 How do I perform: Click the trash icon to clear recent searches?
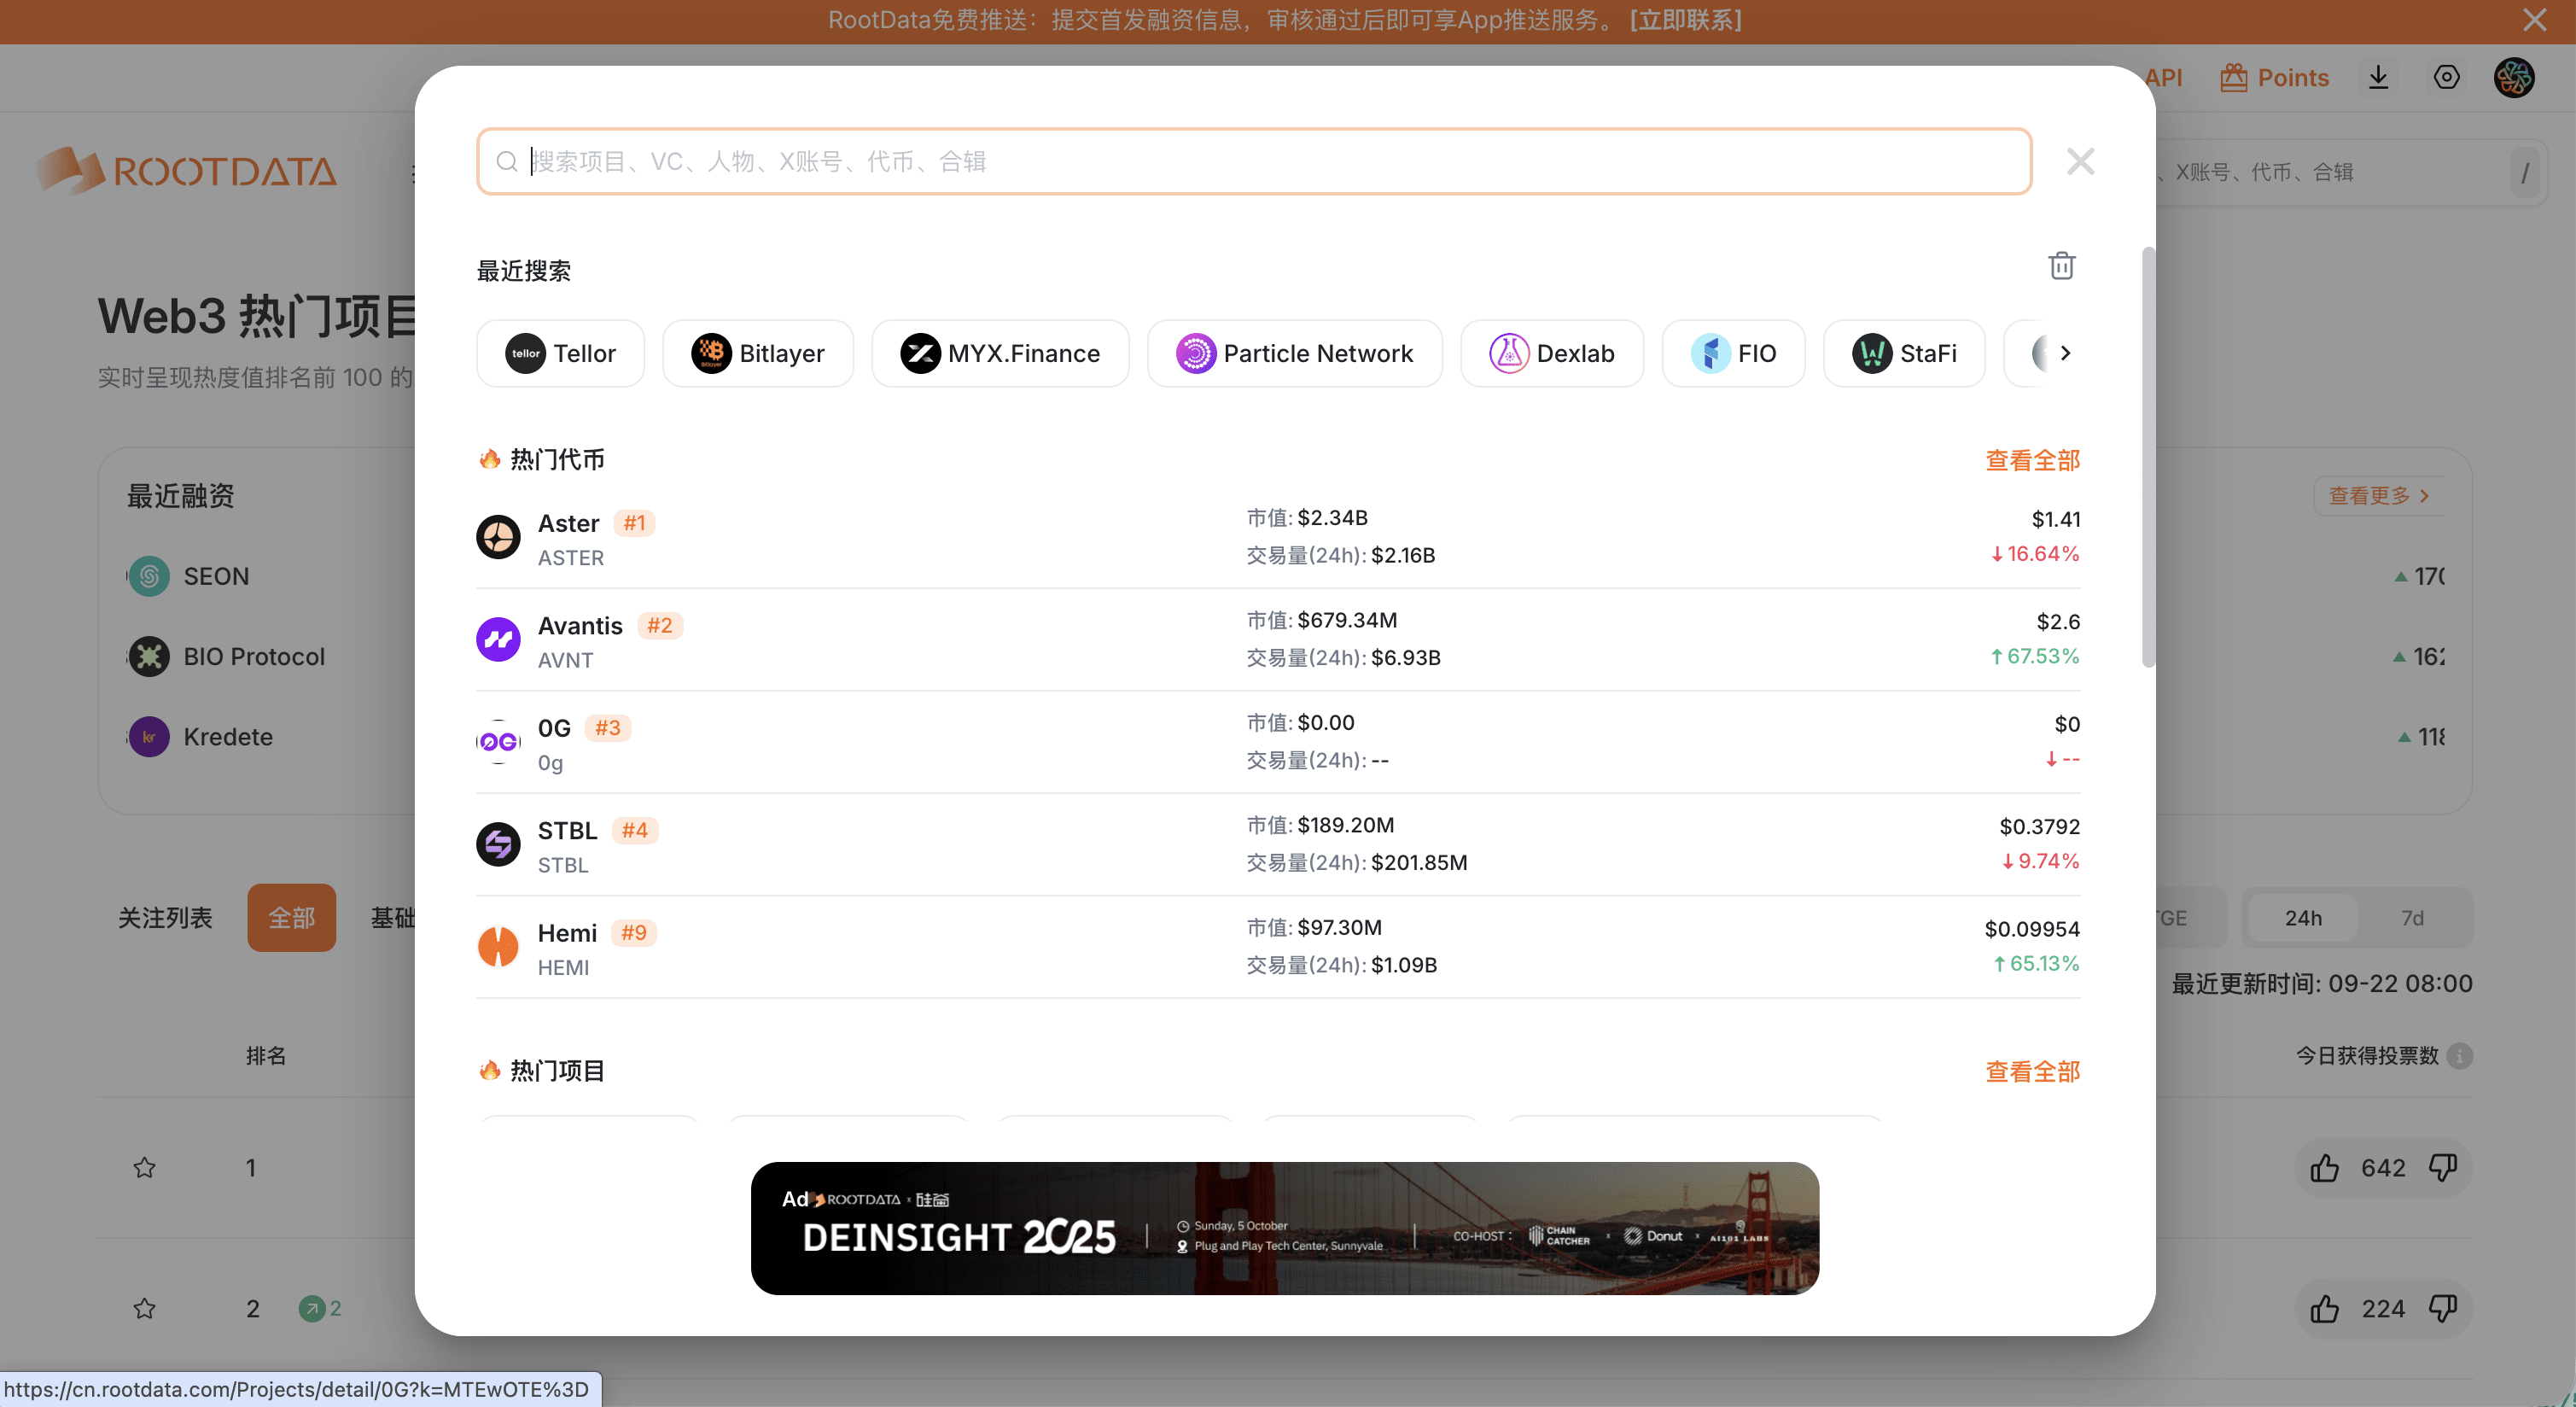click(2061, 266)
